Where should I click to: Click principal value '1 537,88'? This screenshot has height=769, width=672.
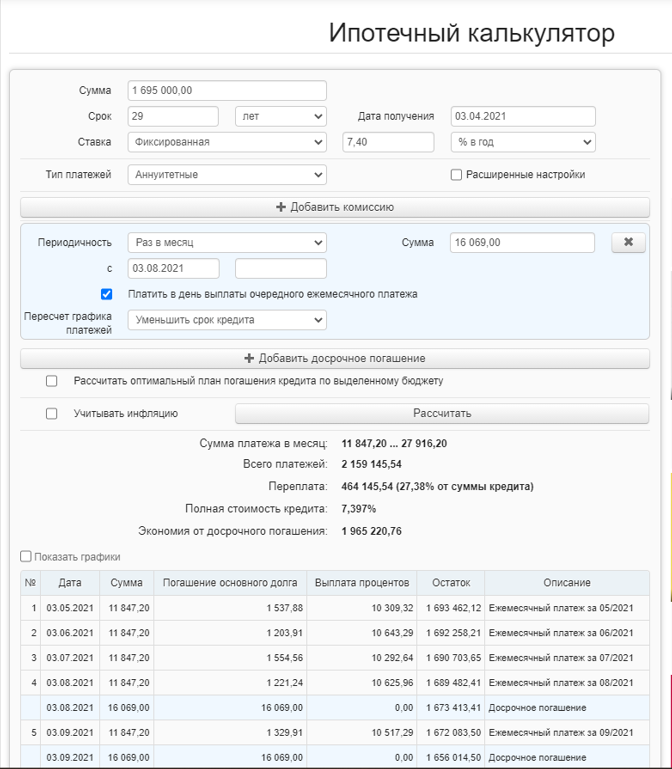284,608
